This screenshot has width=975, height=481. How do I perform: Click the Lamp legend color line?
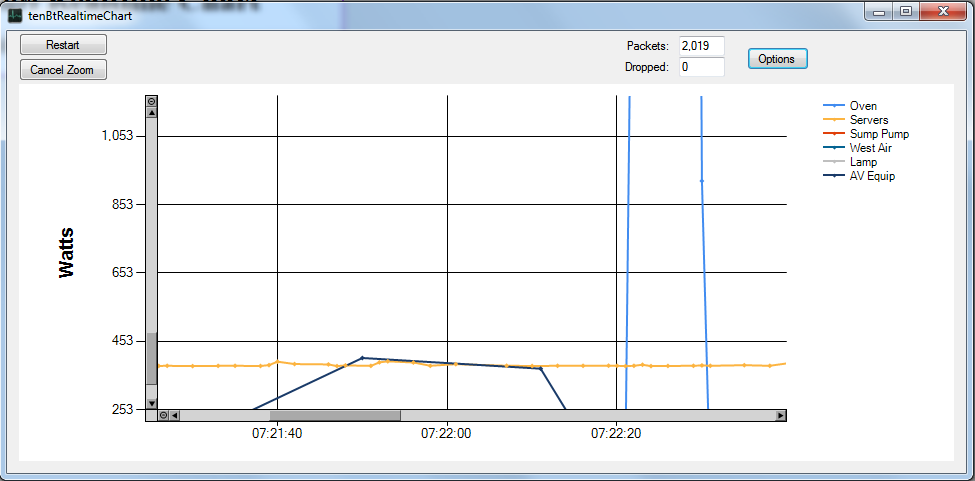coord(833,162)
